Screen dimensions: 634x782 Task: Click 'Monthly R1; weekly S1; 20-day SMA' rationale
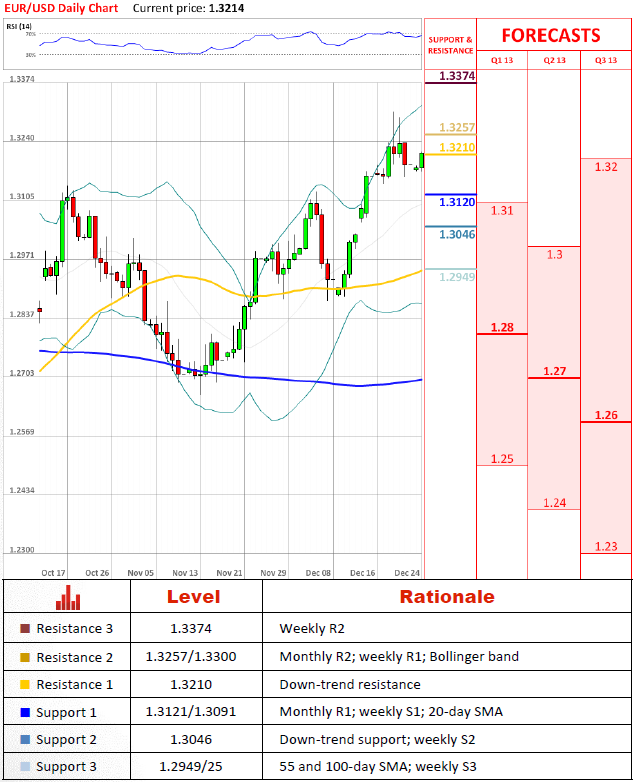[391, 712]
